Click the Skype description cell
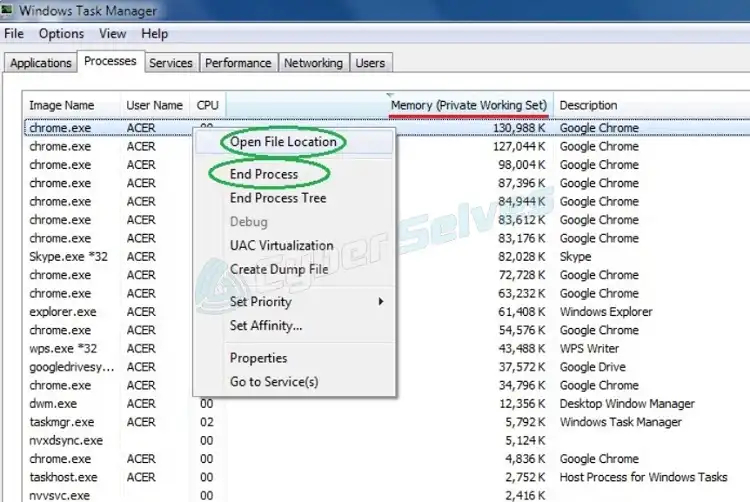 [575, 257]
